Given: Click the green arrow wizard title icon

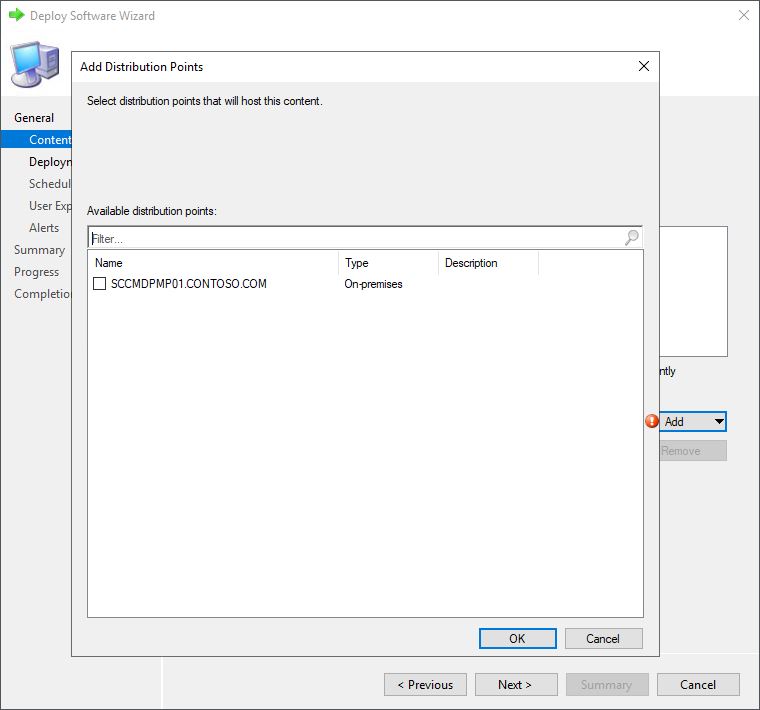Looking at the screenshot, I should coord(16,16).
